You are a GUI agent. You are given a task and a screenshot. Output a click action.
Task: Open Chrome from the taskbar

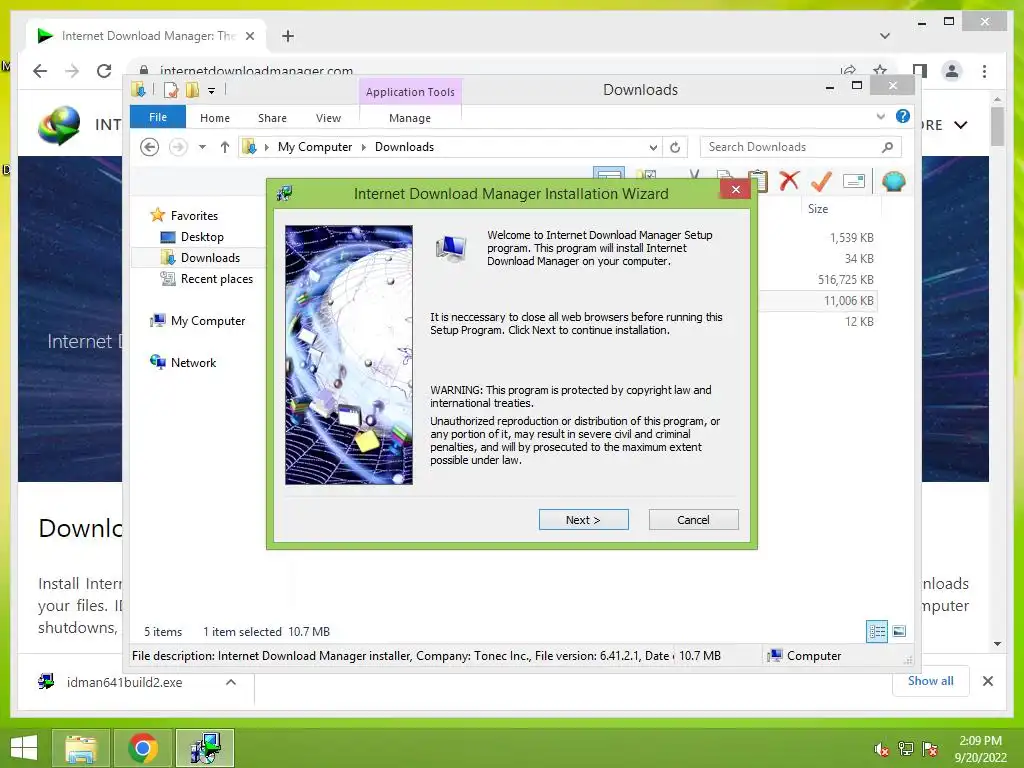coord(143,748)
